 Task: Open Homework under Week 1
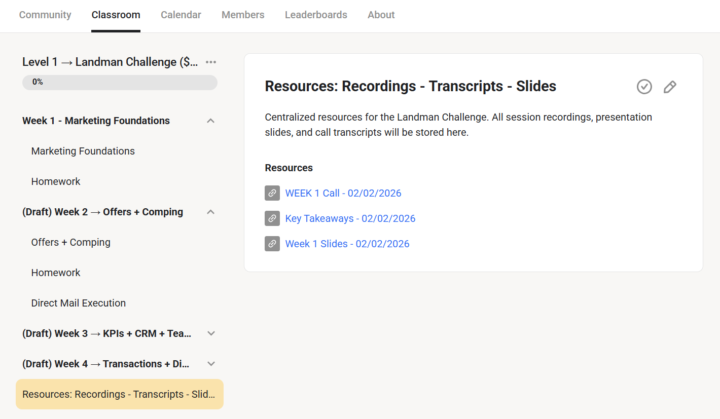pos(56,181)
